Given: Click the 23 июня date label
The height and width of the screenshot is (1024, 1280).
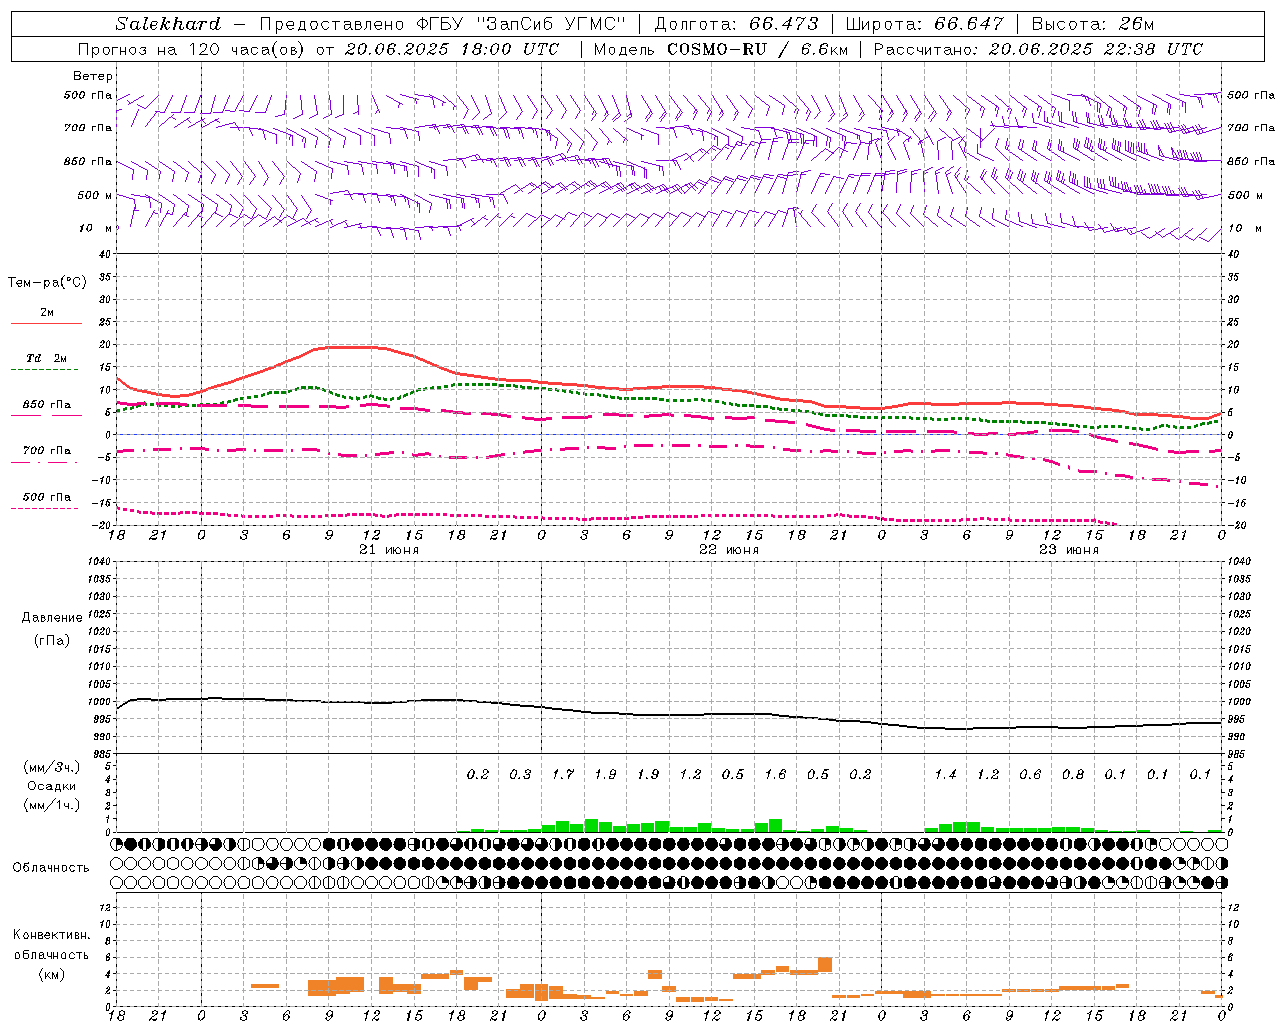Looking at the screenshot, I should click(1068, 550).
